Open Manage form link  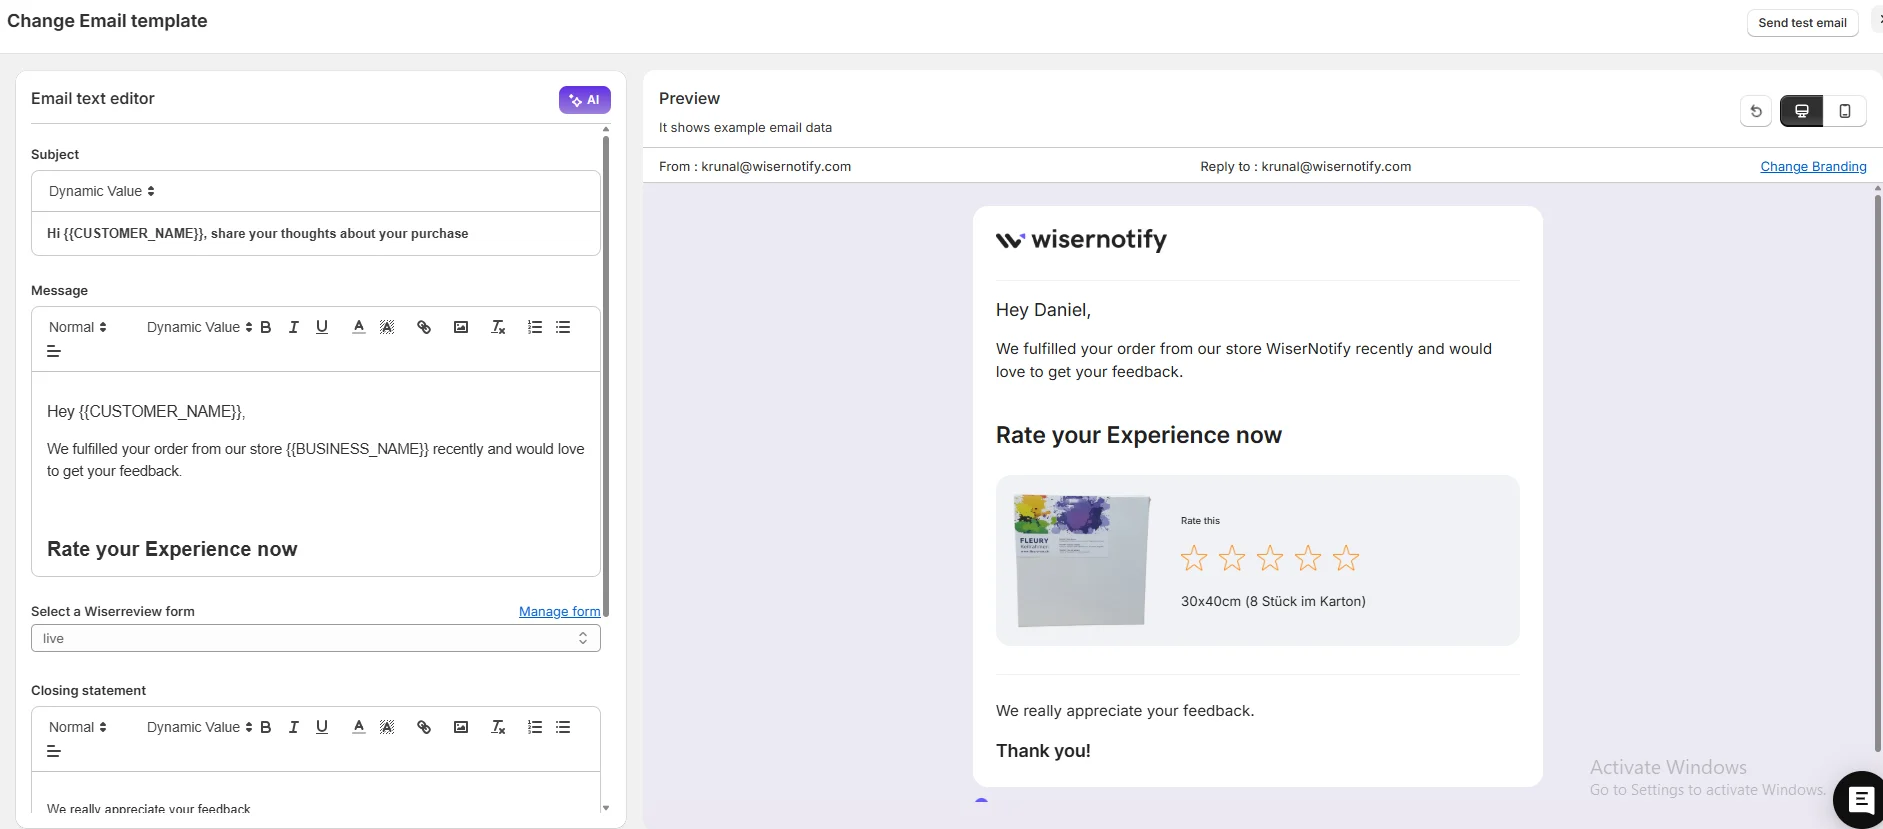pos(560,611)
